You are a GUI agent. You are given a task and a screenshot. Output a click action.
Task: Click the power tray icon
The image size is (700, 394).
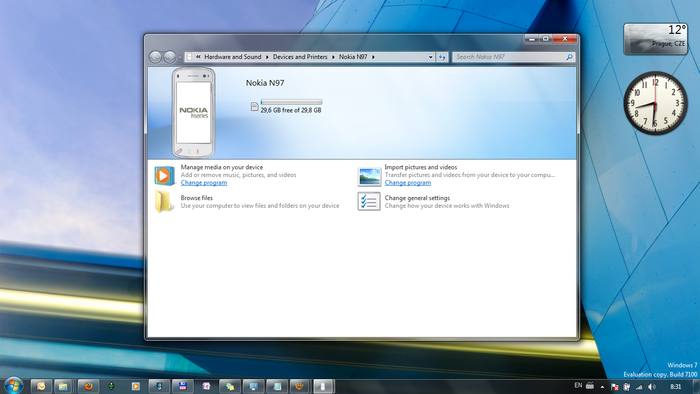627,387
